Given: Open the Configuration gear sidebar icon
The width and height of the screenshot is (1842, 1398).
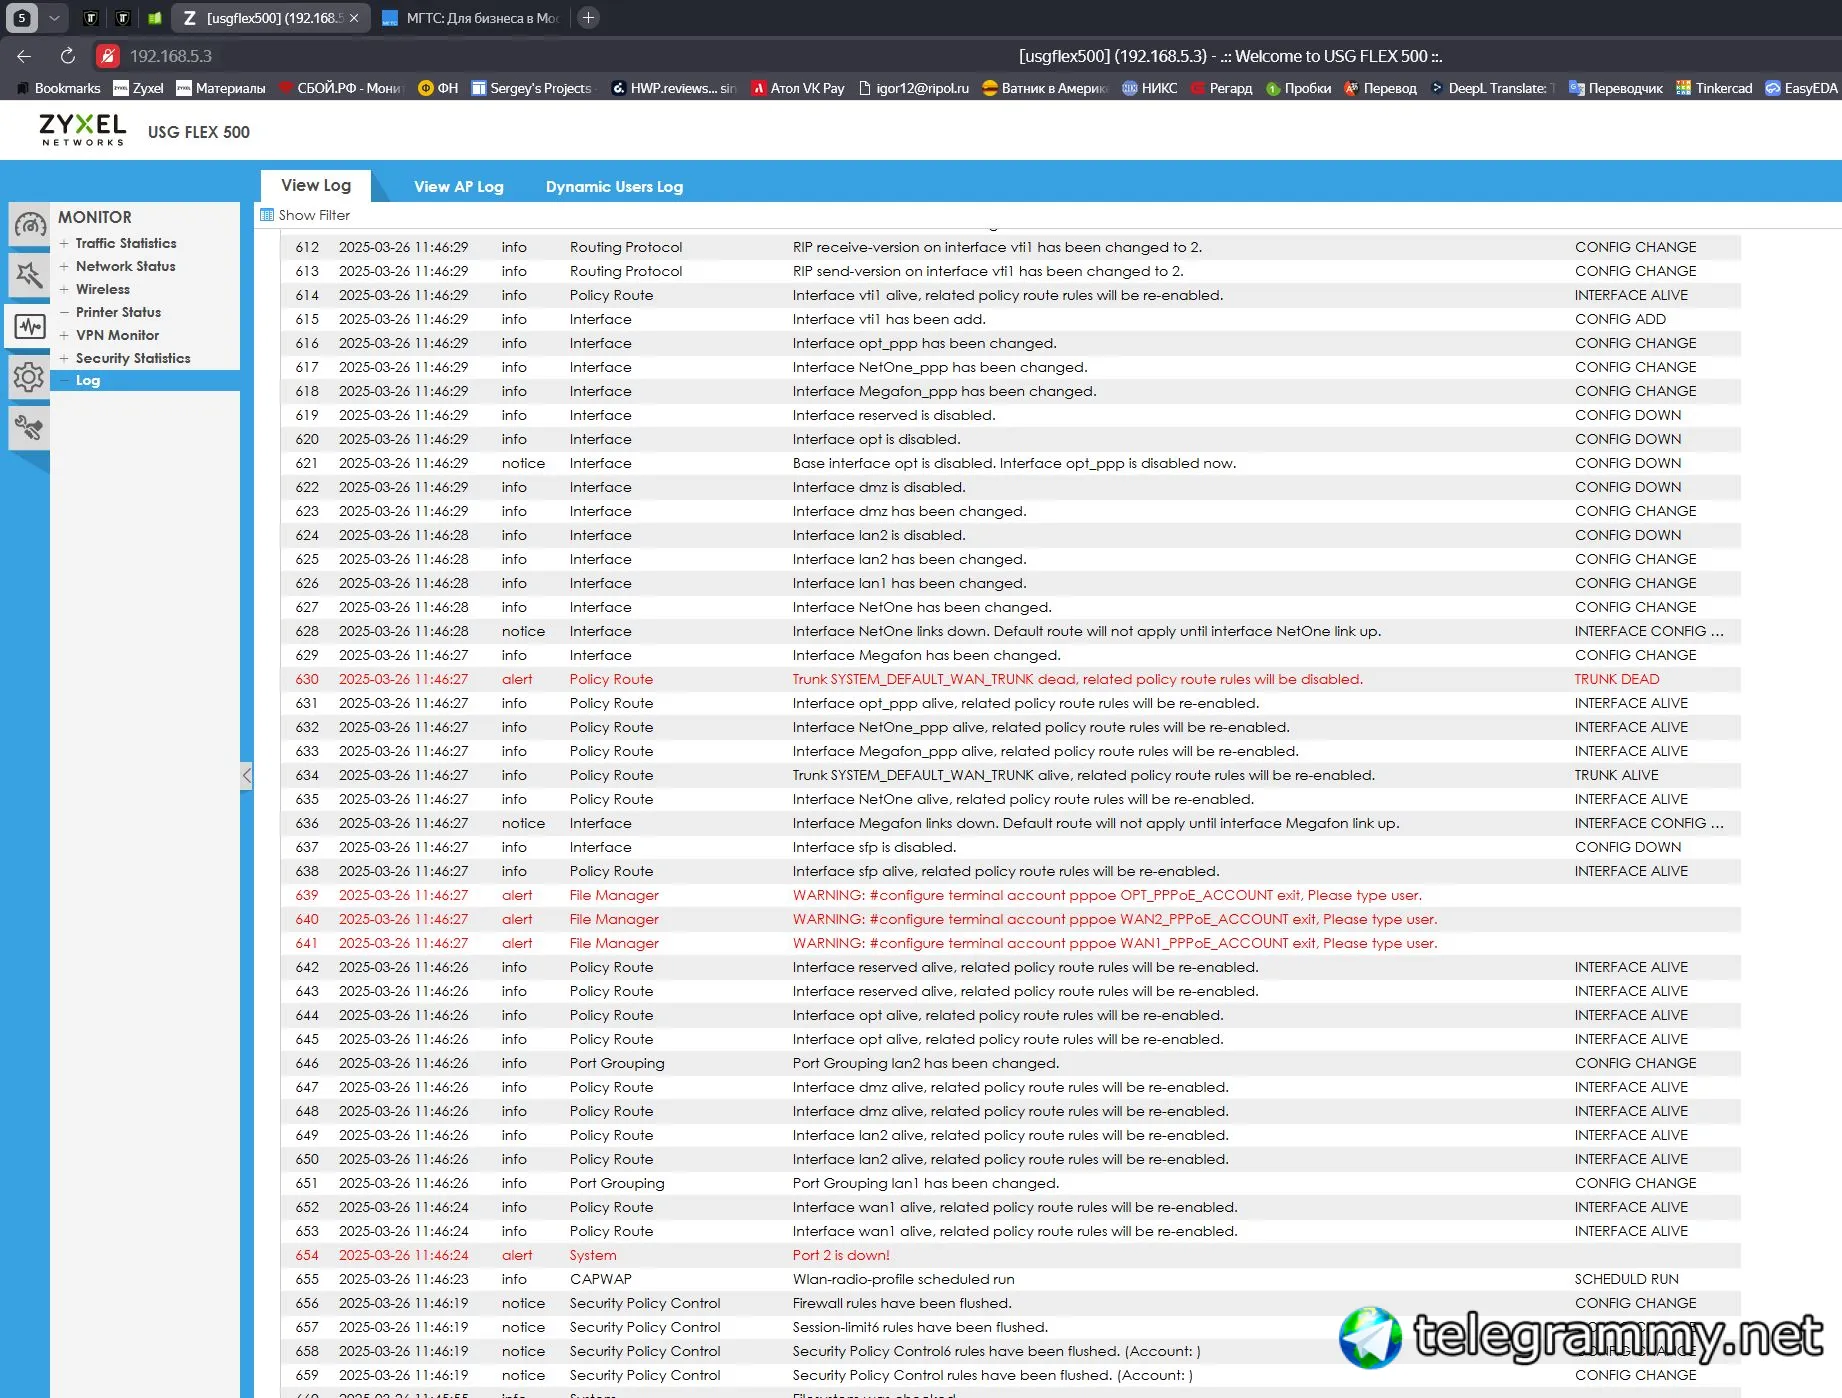Looking at the screenshot, I should (29, 377).
